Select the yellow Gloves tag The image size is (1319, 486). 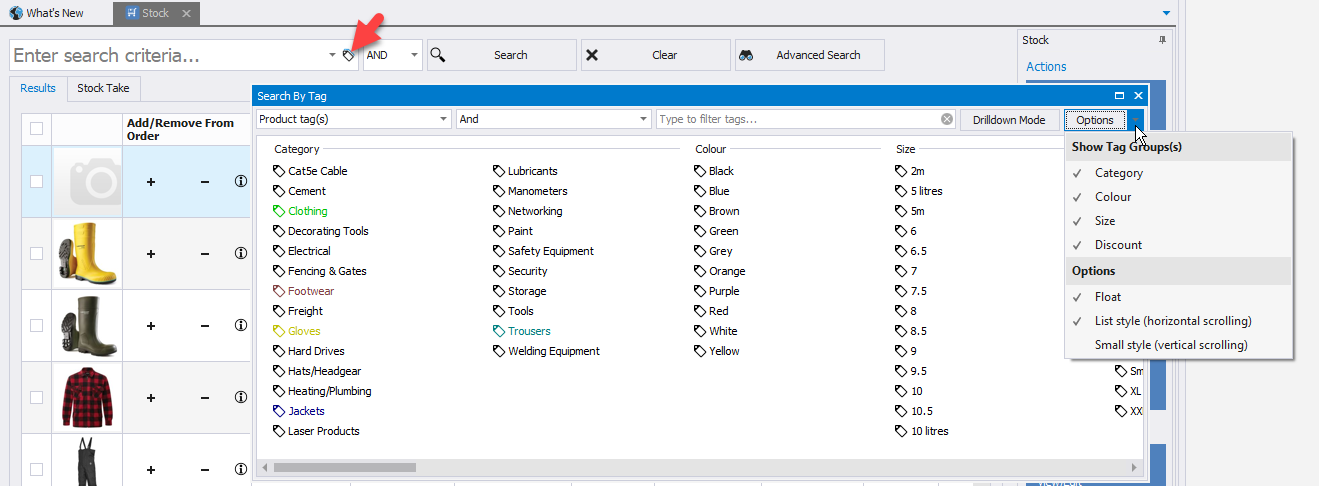[x=304, y=331]
